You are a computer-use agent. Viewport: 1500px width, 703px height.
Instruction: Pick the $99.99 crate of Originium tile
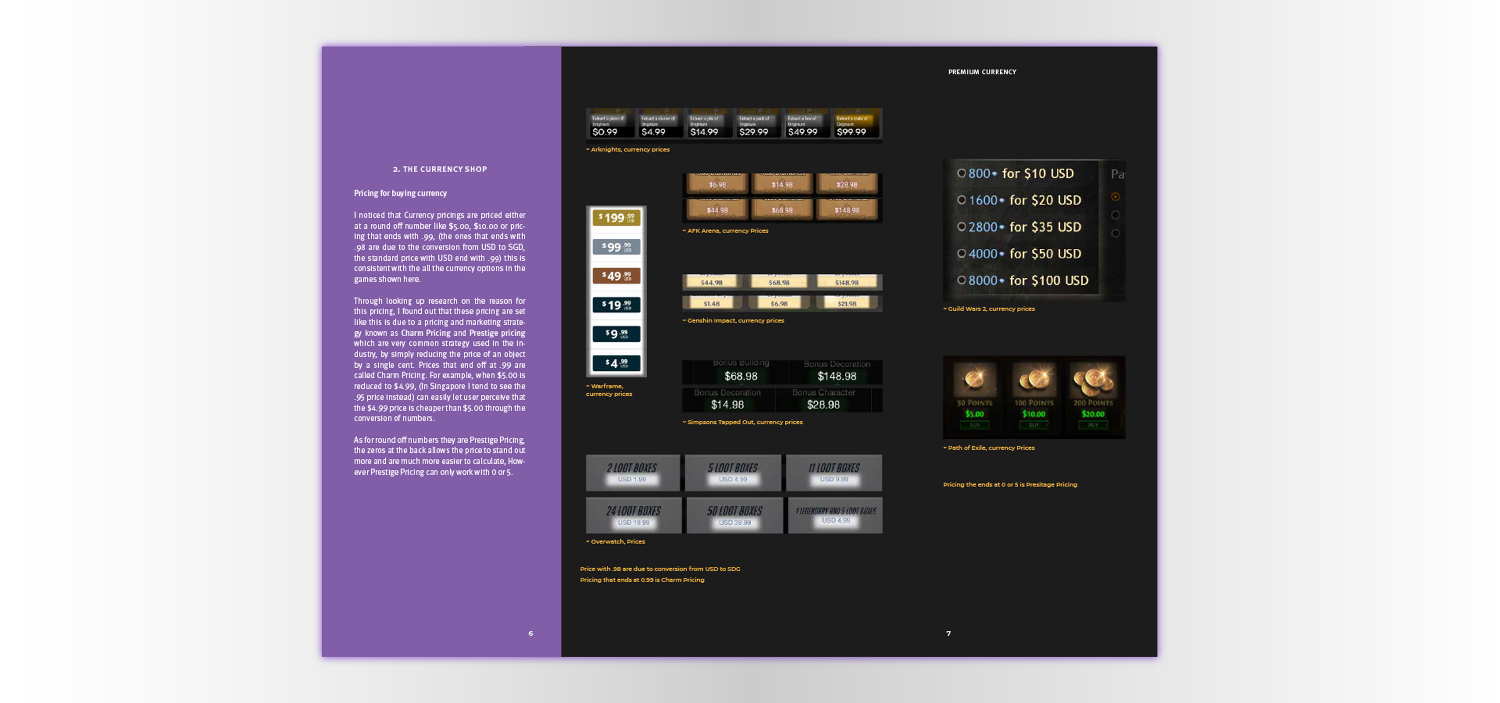pyautogui.click(x=857, y=124)
